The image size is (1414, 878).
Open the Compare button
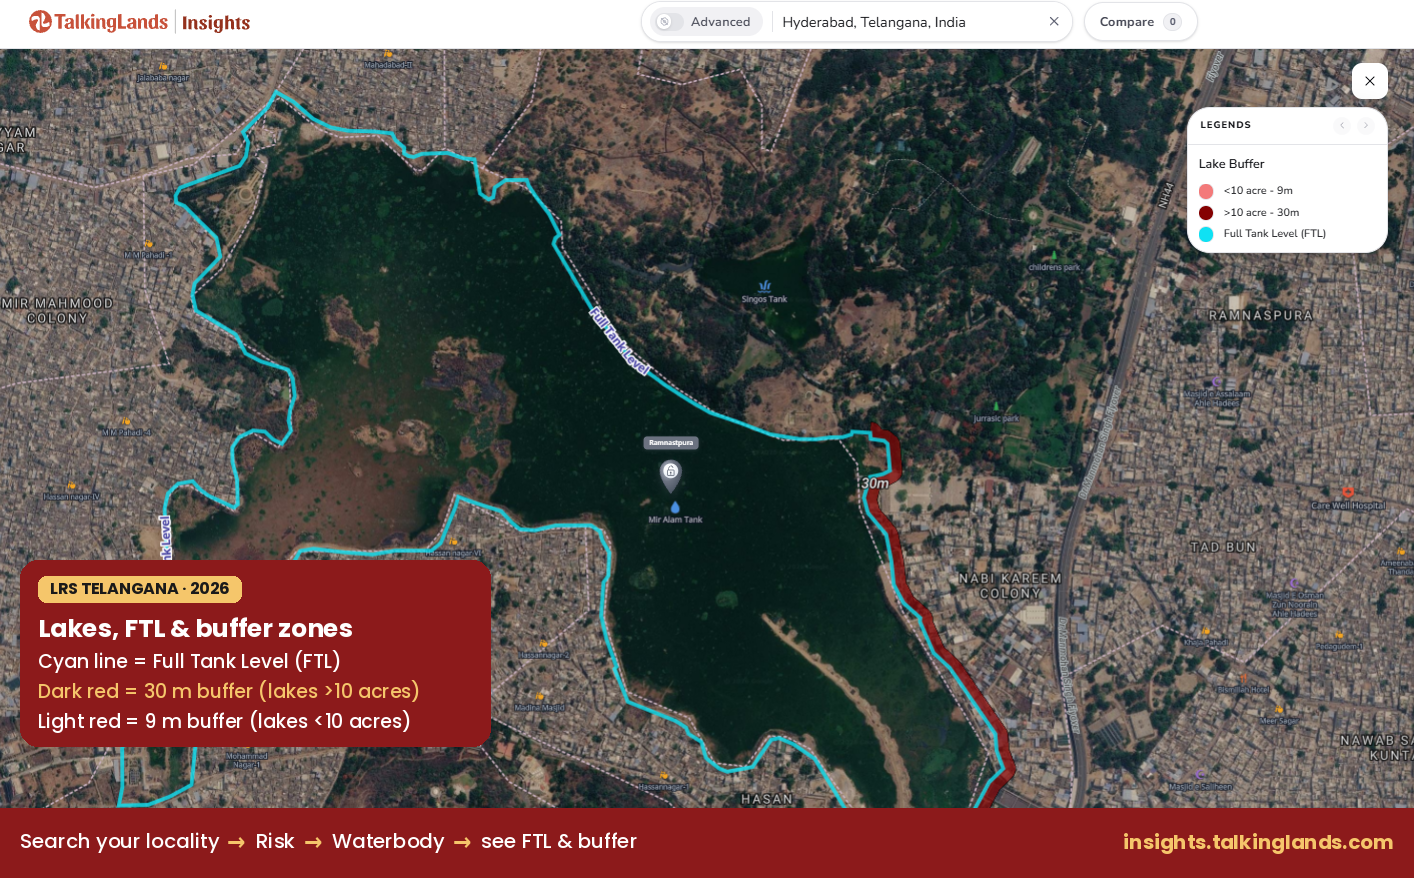(1140, 22)
